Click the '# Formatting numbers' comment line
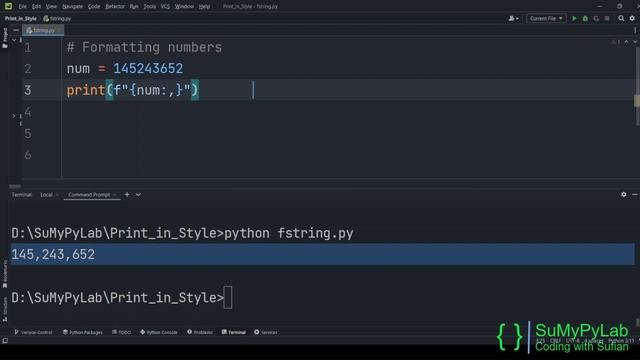 [x=144, y=47]
